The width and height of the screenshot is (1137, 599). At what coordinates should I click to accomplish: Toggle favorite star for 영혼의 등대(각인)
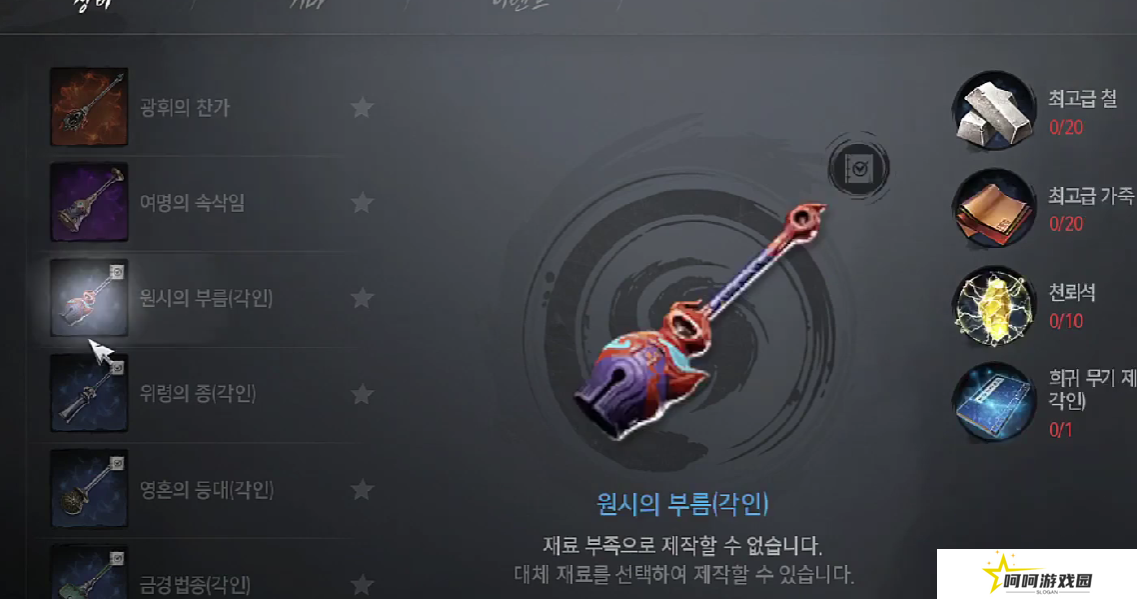click(362, 489)
